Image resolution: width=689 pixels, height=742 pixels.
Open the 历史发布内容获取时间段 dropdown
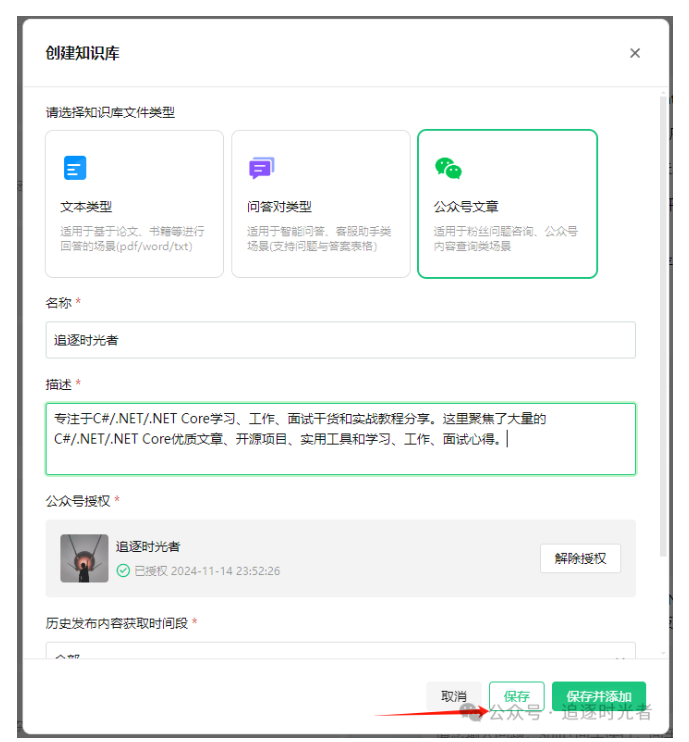point(340,652)
